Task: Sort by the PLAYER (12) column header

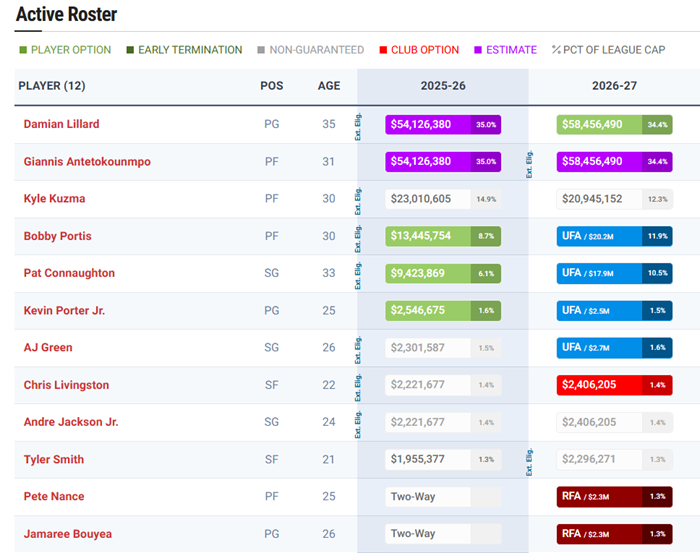Action: pos(52,86)
